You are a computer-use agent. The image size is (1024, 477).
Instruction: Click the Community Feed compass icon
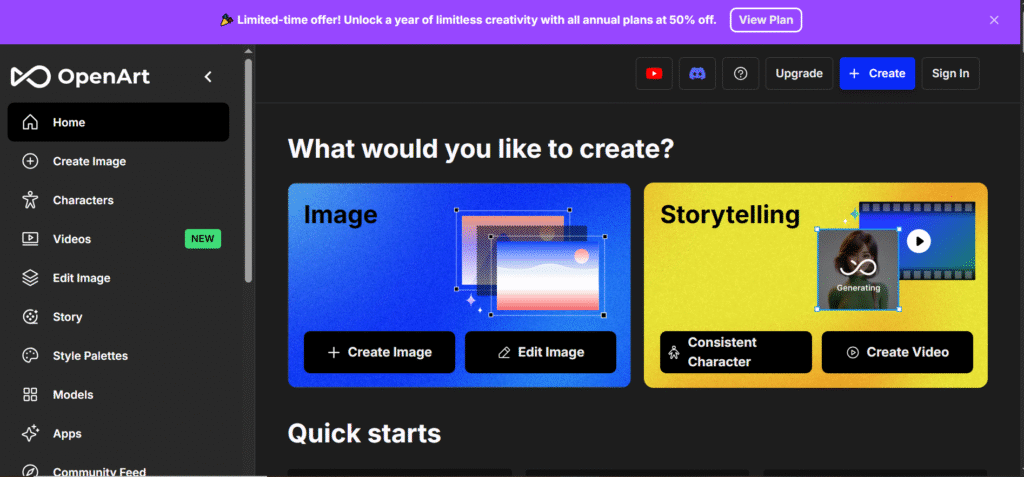point(30,471)
